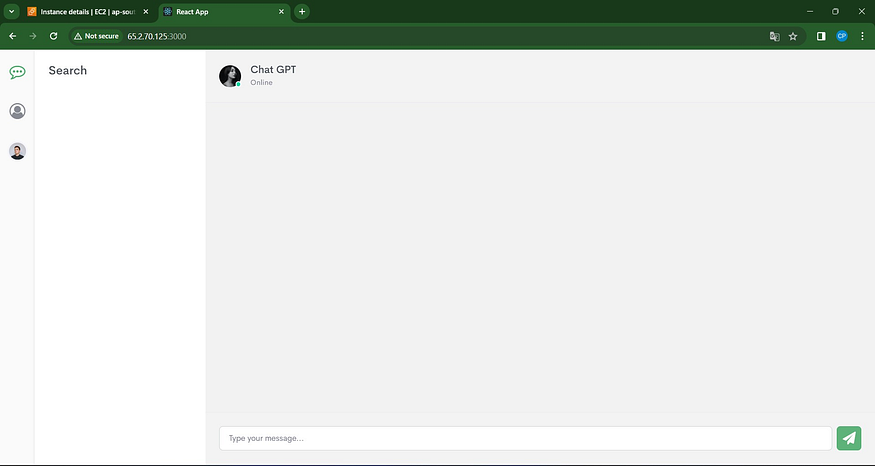This screenshot has height=466, width=875.
Task: Click the Chat GPT contact avatar
Action: (230, 76)
